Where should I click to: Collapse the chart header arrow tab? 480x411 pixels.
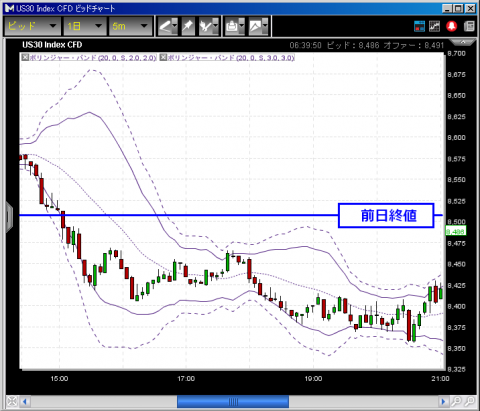[462, 42]
